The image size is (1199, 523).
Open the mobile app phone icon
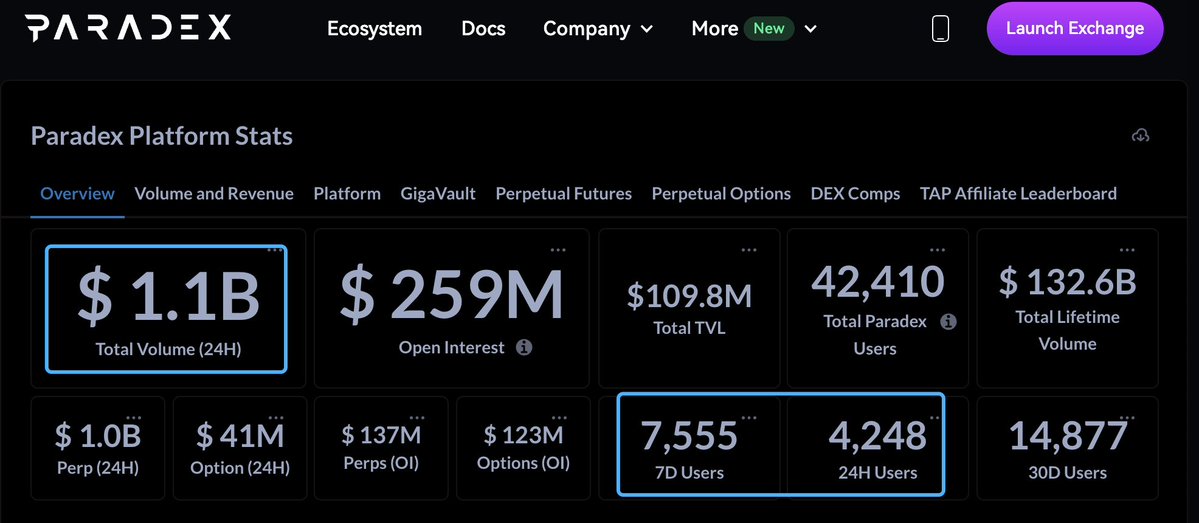click(x=940, y=29)
